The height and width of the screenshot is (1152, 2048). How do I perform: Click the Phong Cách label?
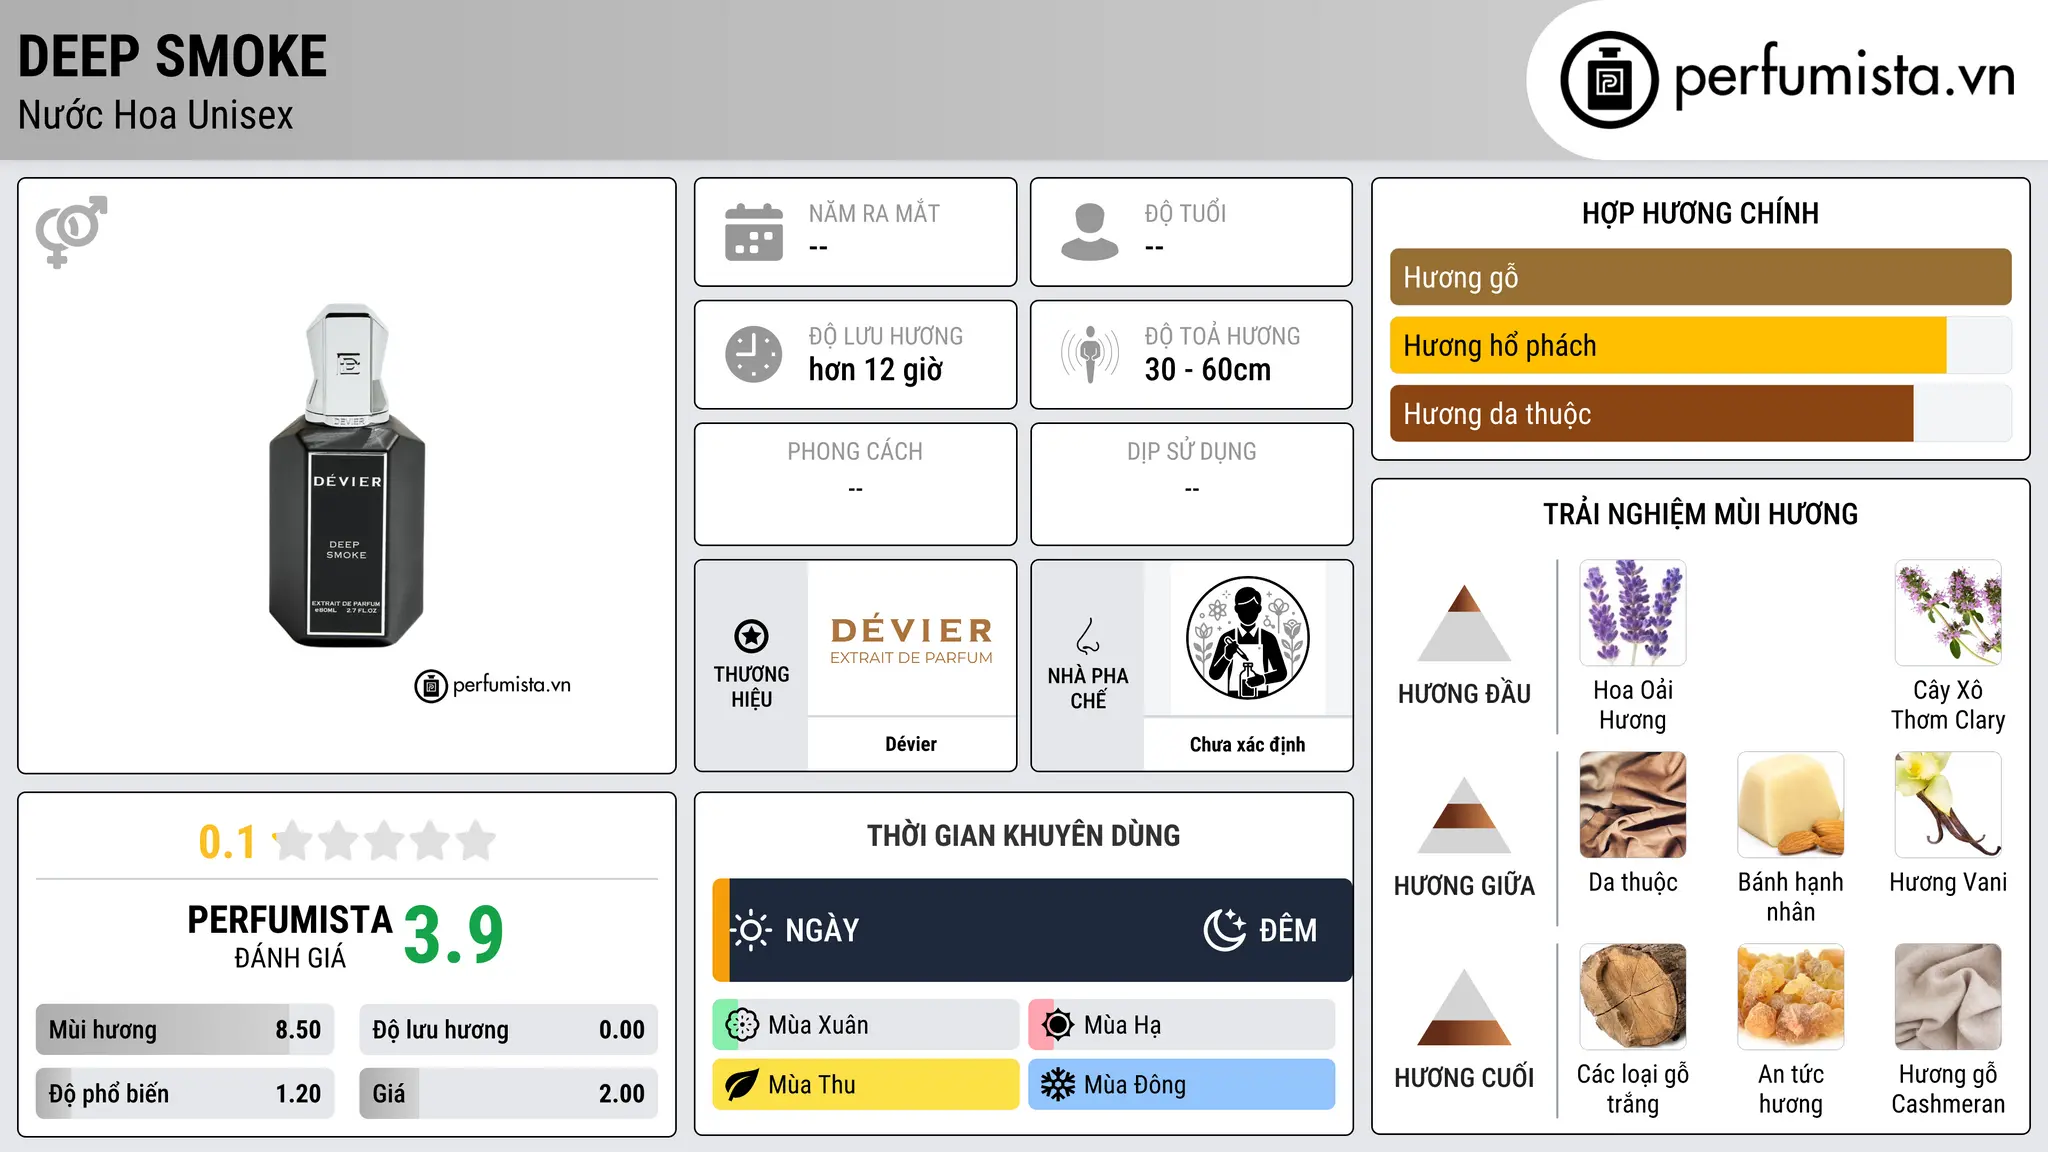point(855,452)
